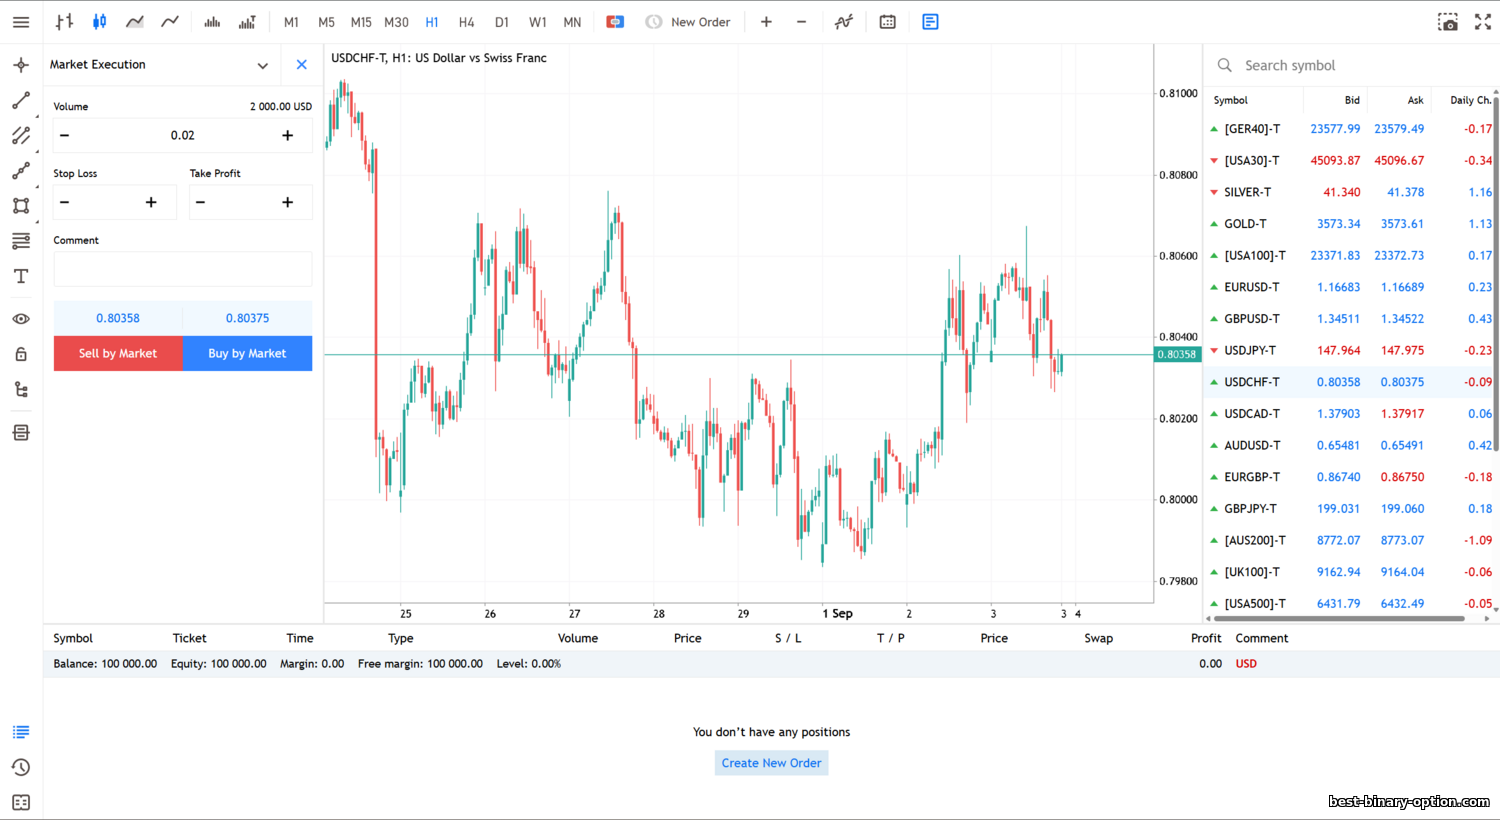The image size is (1500, 820).
Task: Open the trade history clock icon
Action: pyautogui.click(x=21, y=767)
